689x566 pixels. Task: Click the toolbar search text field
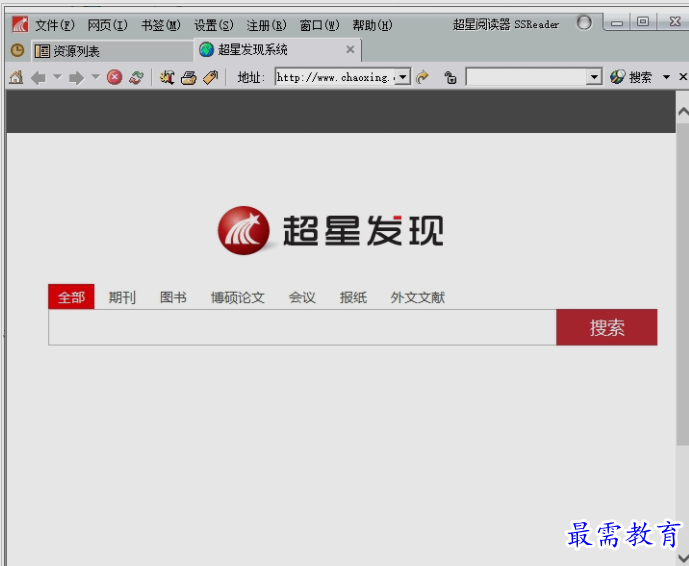coord(526,77)
